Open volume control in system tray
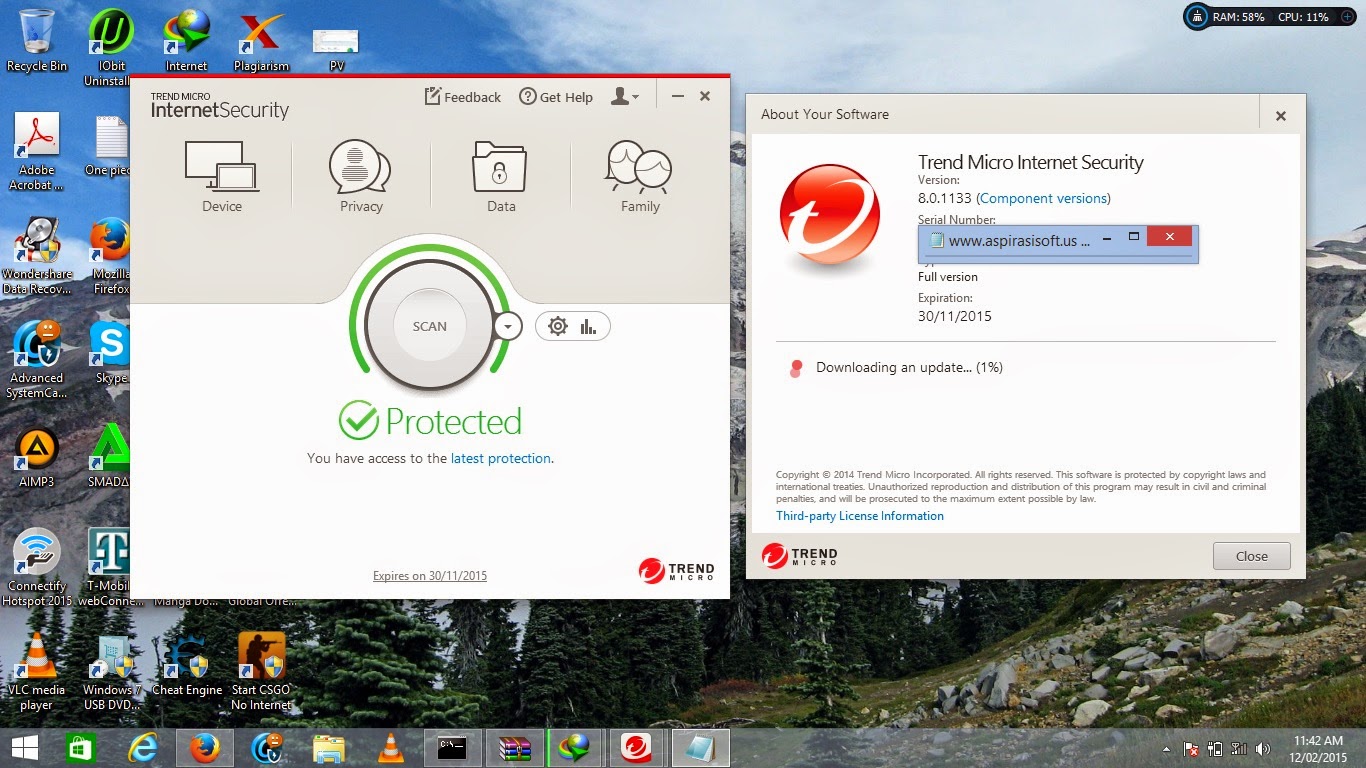 (x=1263, y=748)
